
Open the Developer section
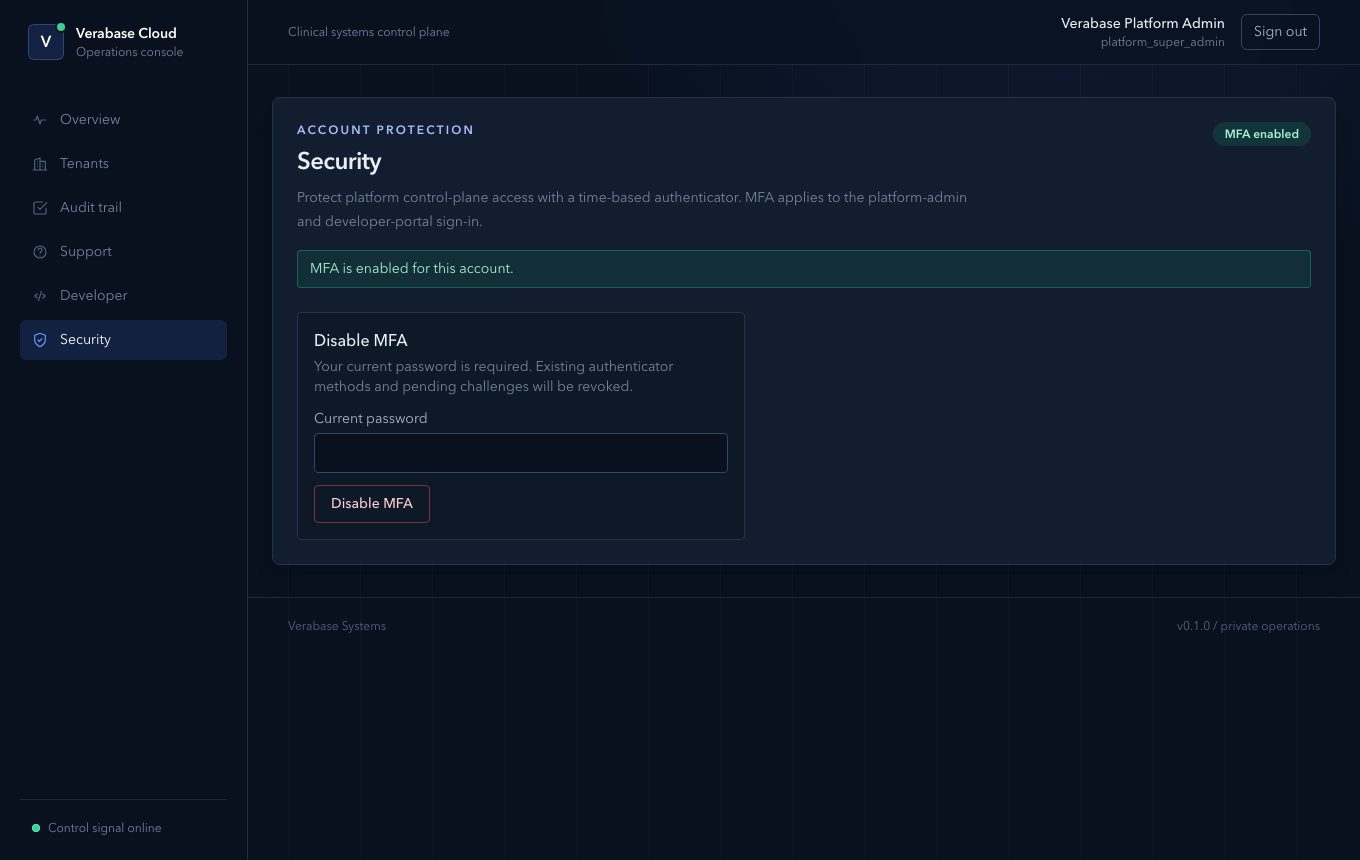[123, 296]
